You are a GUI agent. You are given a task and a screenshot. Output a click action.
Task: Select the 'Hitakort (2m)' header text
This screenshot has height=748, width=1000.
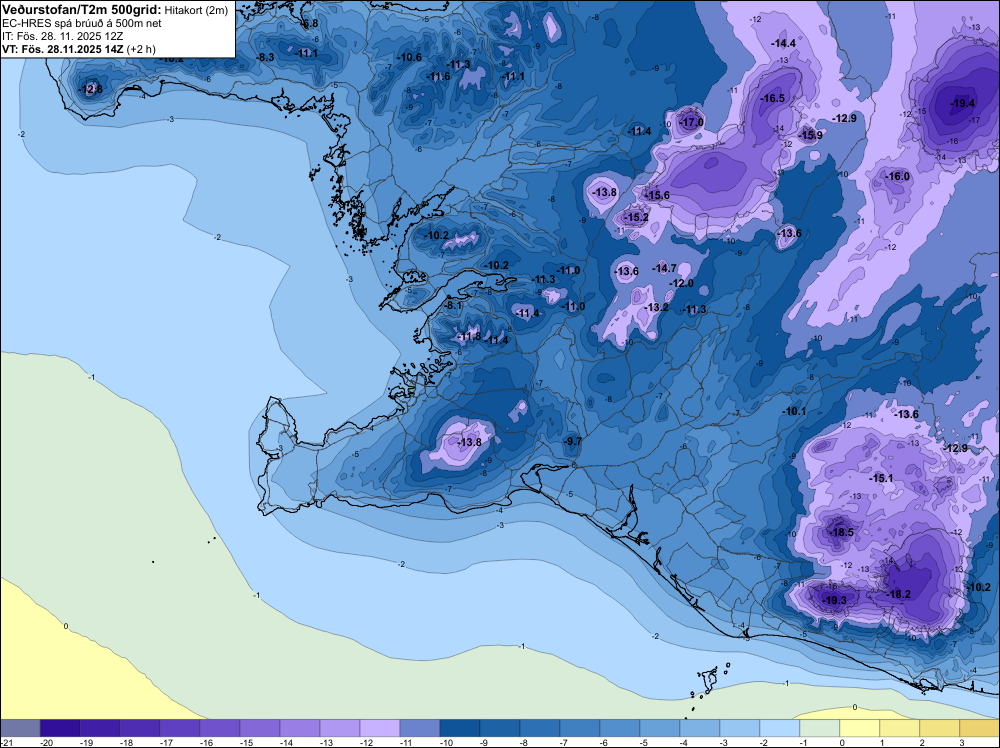pyautogui.click(x=196, y=10)
